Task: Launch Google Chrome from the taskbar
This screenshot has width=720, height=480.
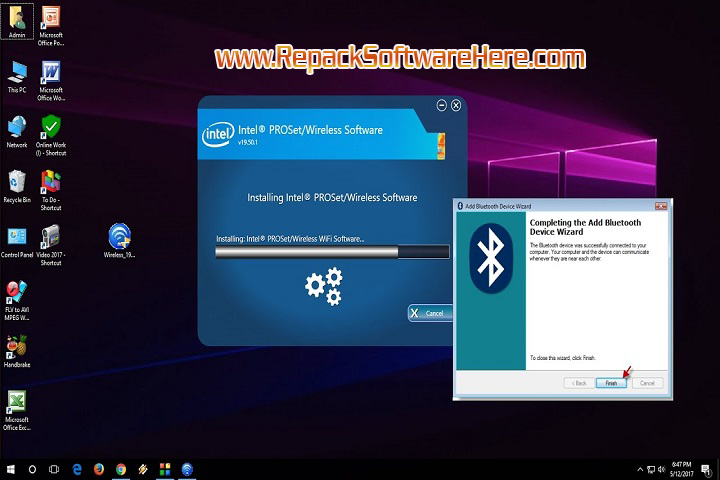Action: pyautogui.click(x=121, y=469)
